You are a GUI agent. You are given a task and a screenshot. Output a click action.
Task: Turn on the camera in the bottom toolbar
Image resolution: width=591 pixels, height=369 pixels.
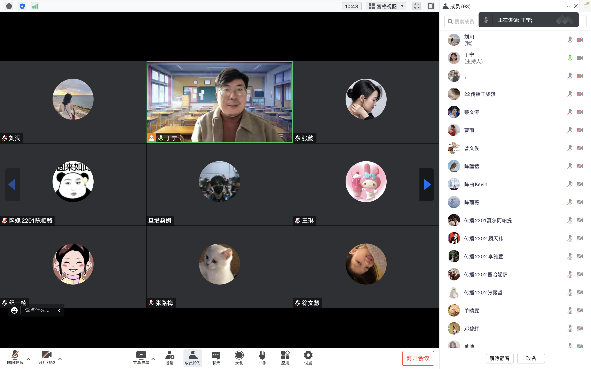[x=47, y=357]
